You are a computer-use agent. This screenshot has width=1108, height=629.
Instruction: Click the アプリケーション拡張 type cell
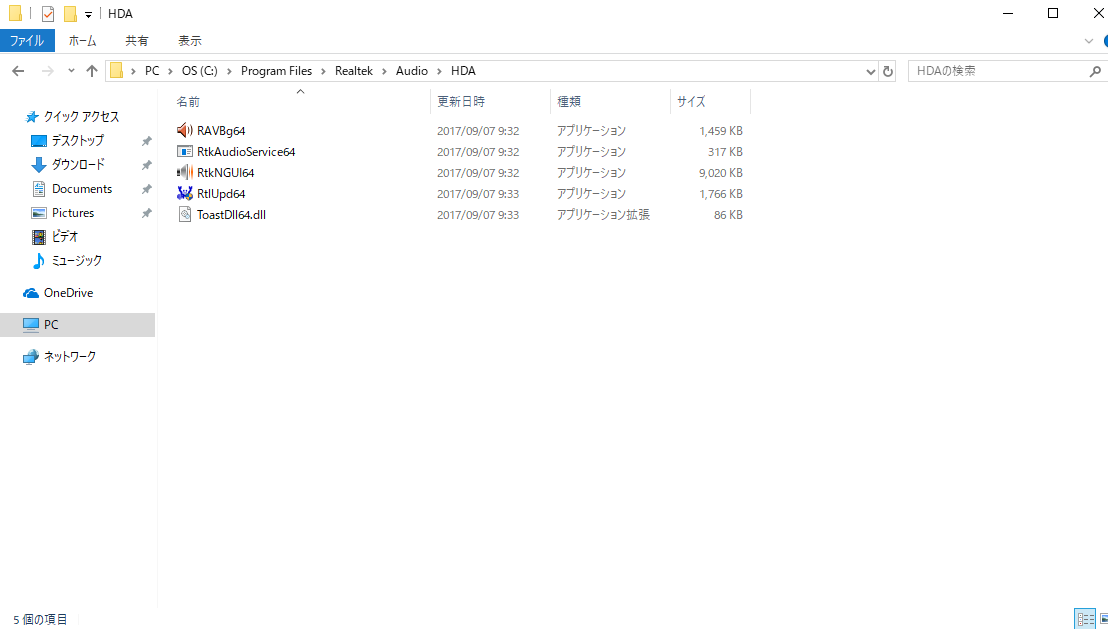point(603,215)
